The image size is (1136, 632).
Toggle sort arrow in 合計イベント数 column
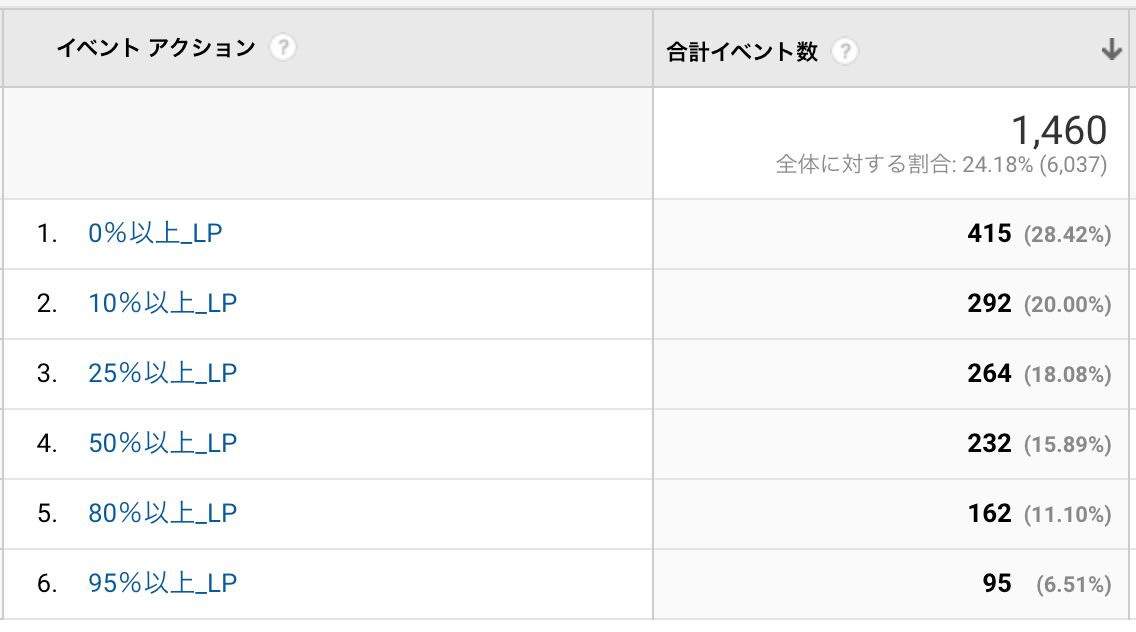pos(1111,50)
